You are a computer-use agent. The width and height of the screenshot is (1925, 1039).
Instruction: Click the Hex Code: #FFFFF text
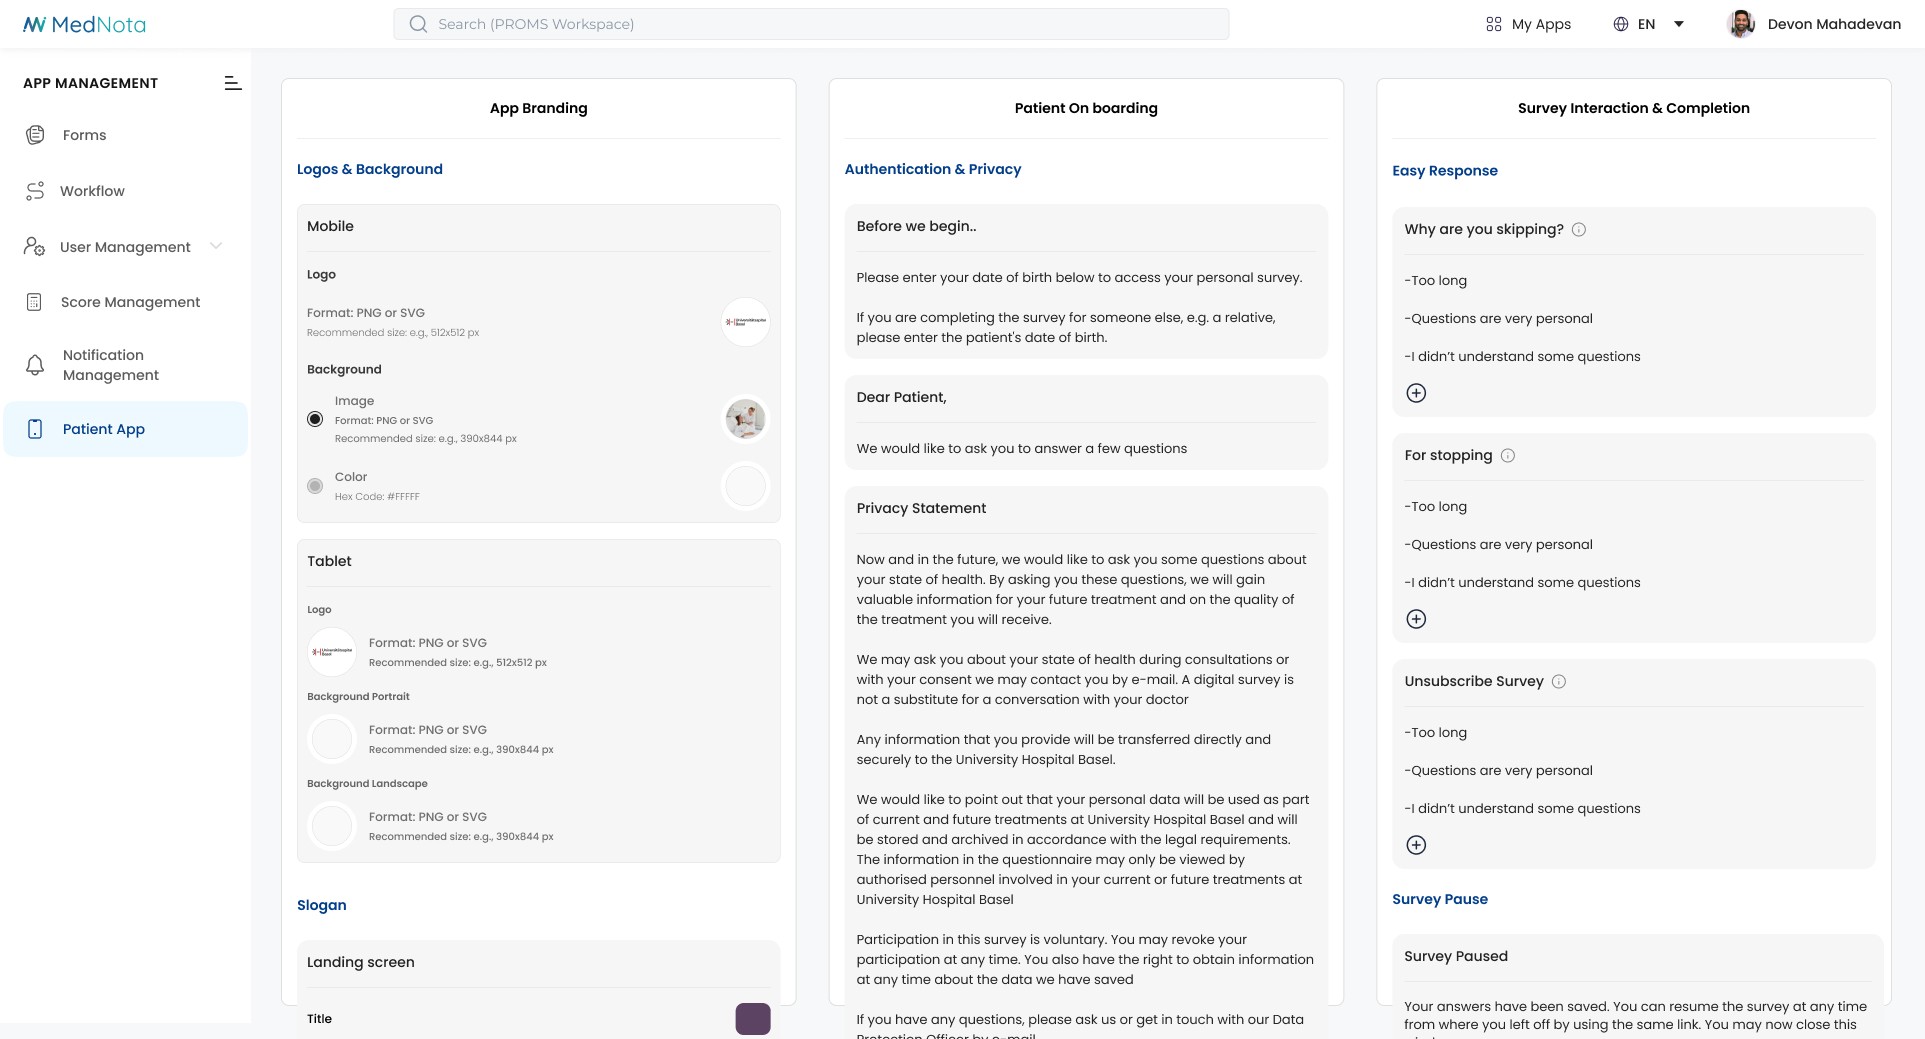pos(377,496)
